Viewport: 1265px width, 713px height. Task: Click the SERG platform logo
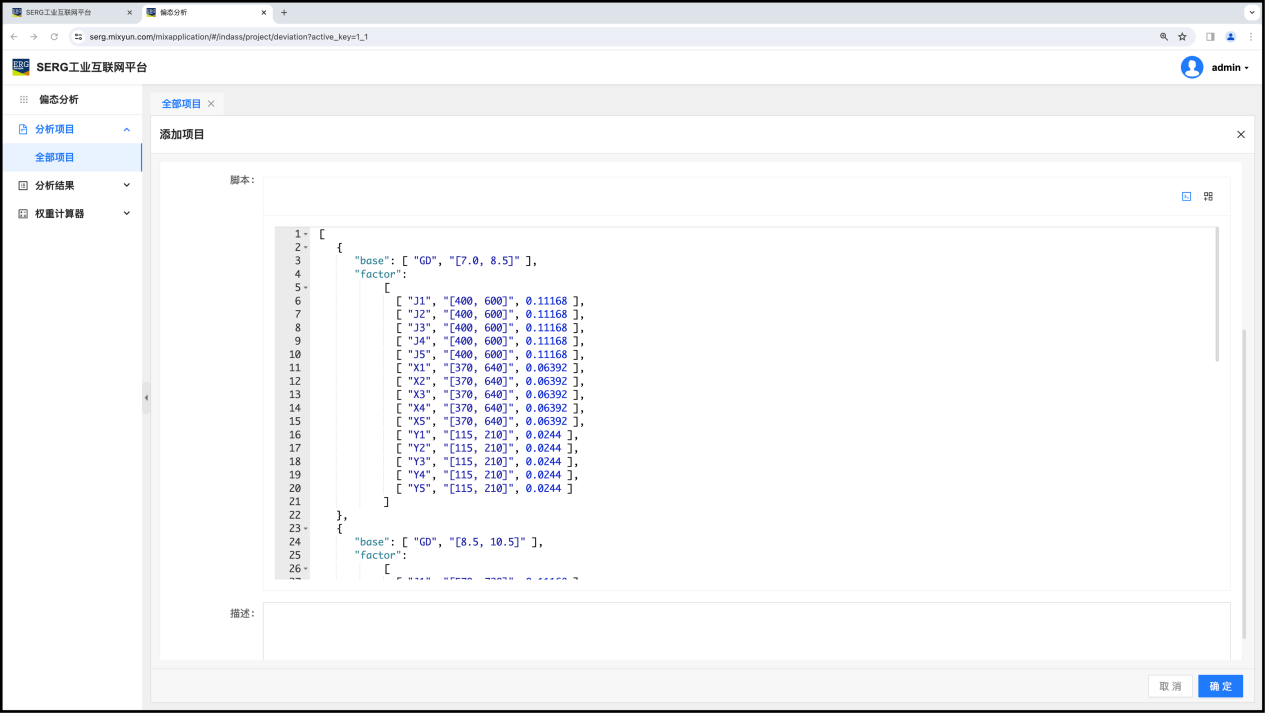point(21,67)
